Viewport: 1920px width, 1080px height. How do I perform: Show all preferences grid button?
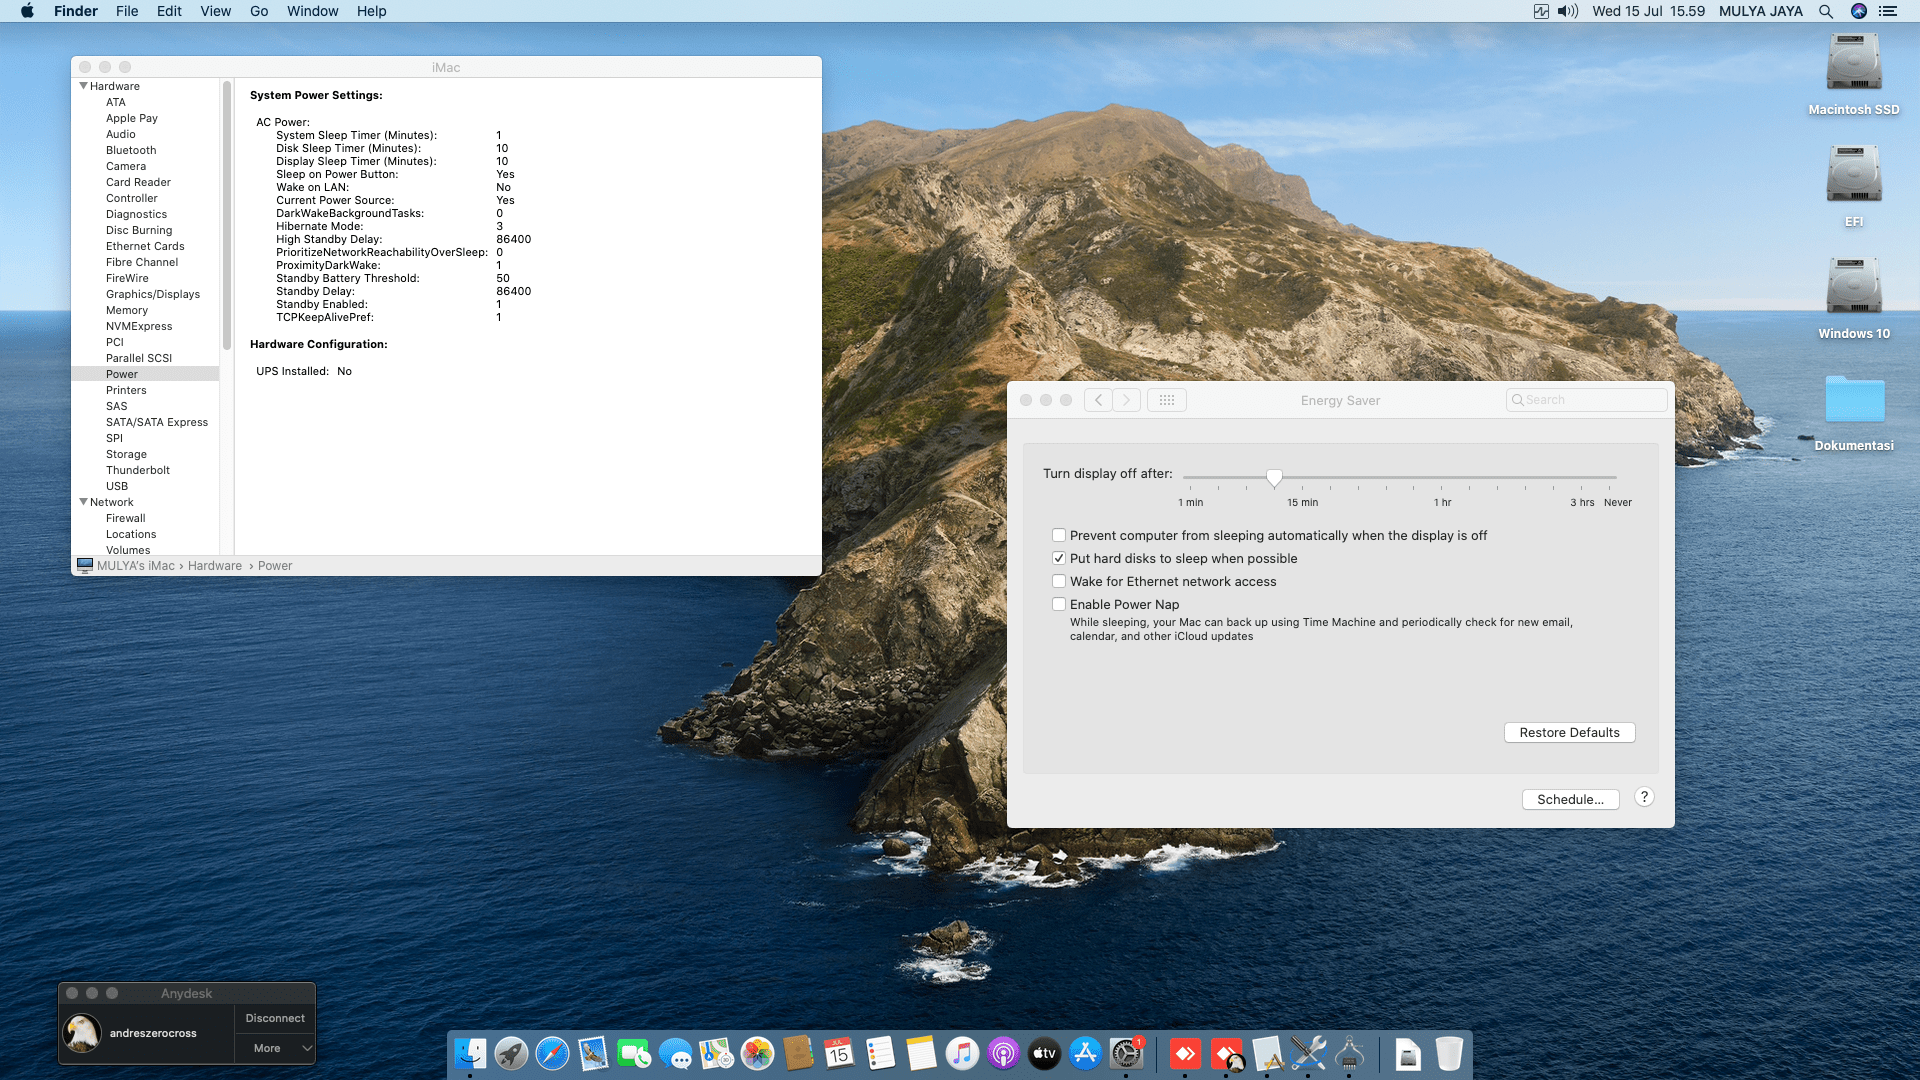click(x=1166, y=400)
